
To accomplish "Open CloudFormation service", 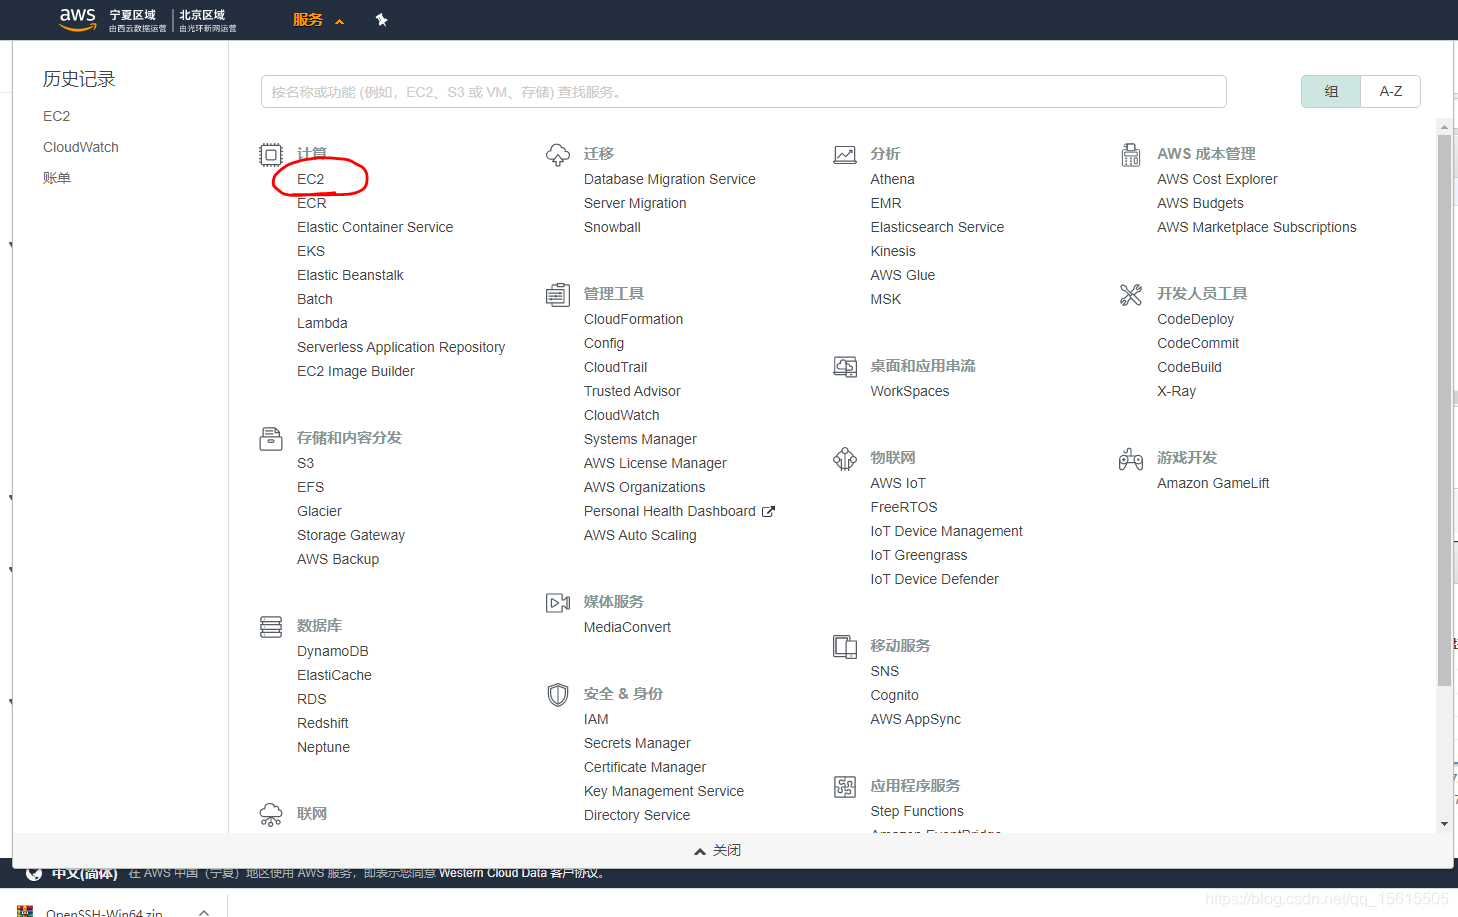I will 633,319.
